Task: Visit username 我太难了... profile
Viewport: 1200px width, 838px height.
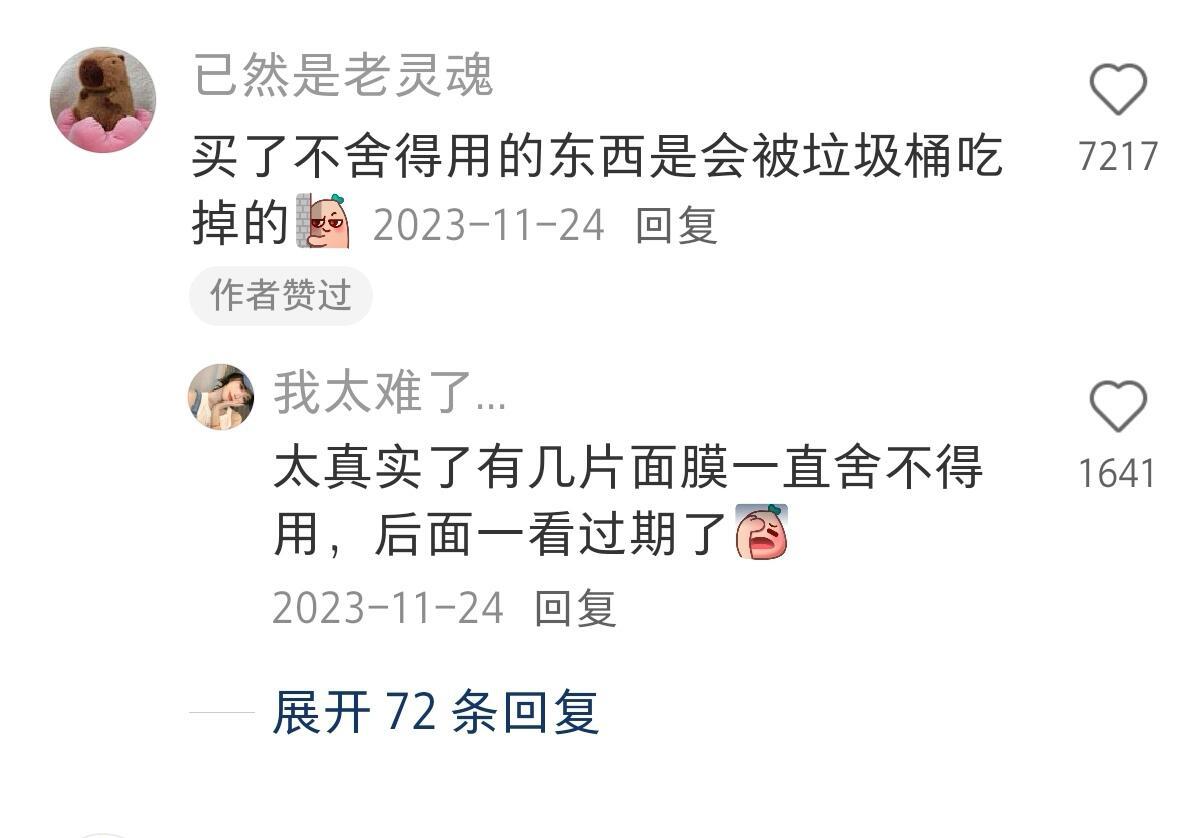Action: [390, 392]
